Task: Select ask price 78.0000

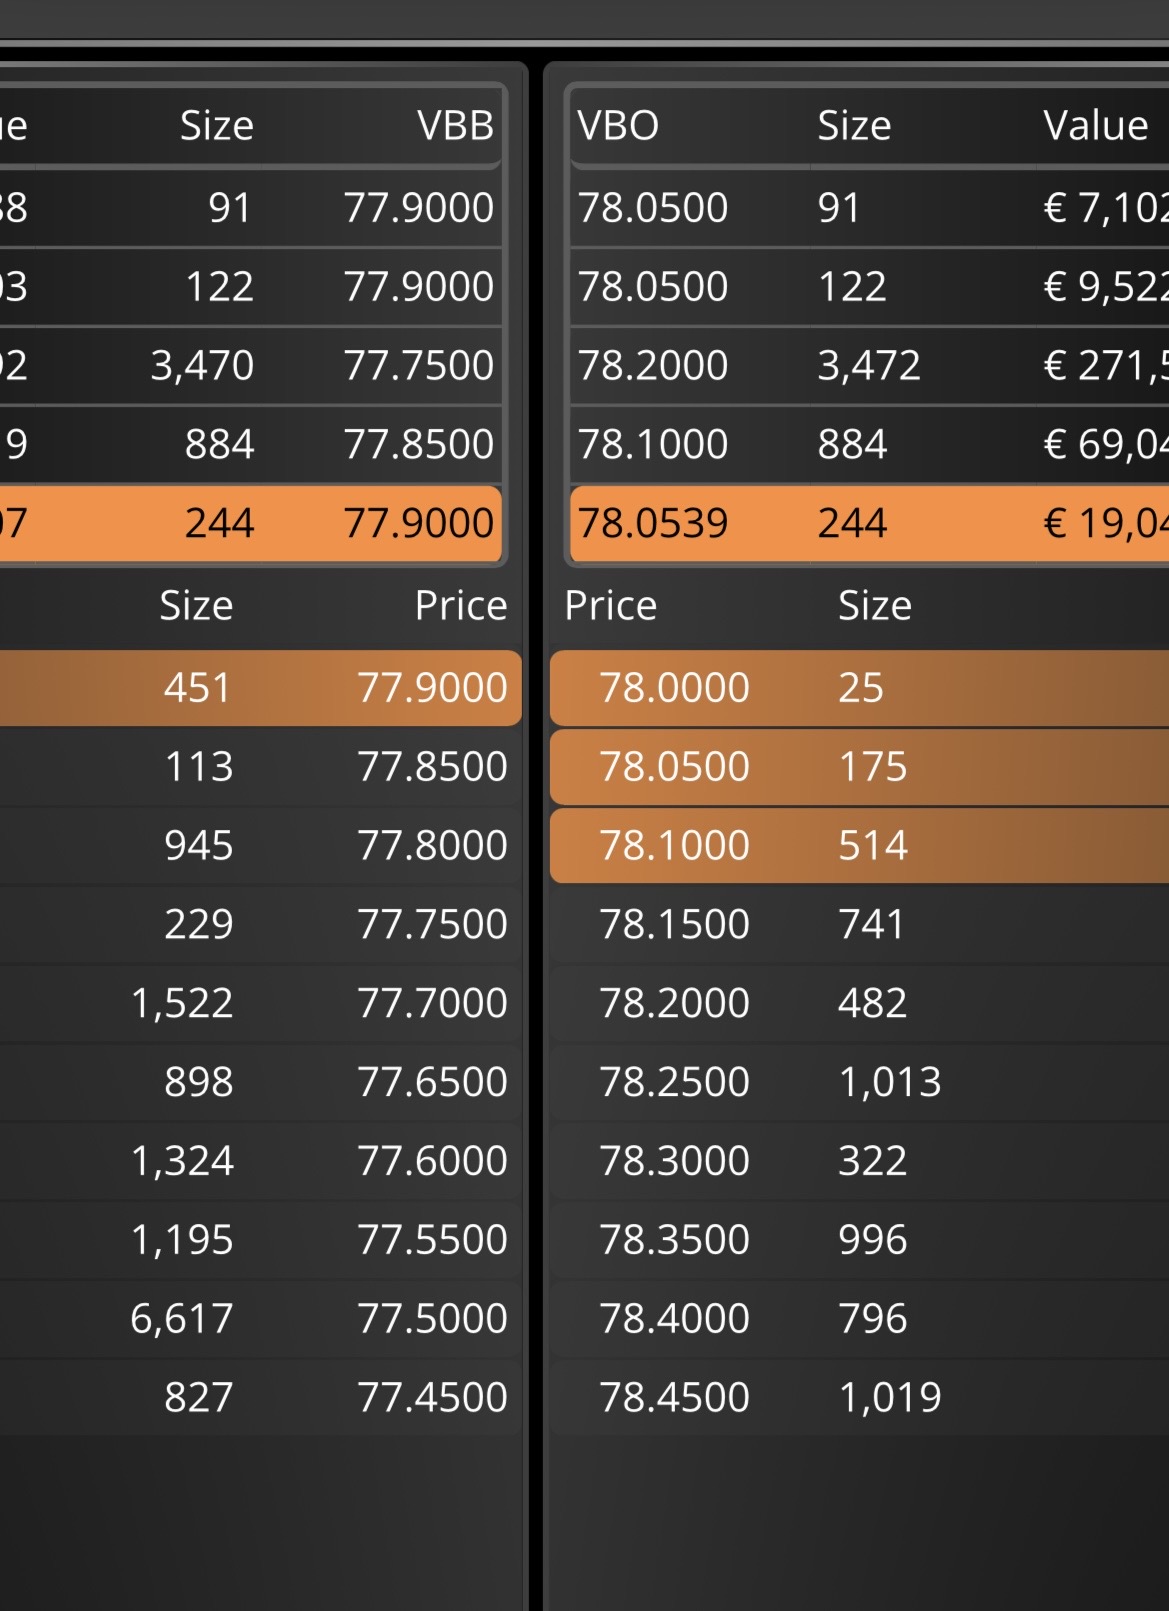Action: (674, 688)
